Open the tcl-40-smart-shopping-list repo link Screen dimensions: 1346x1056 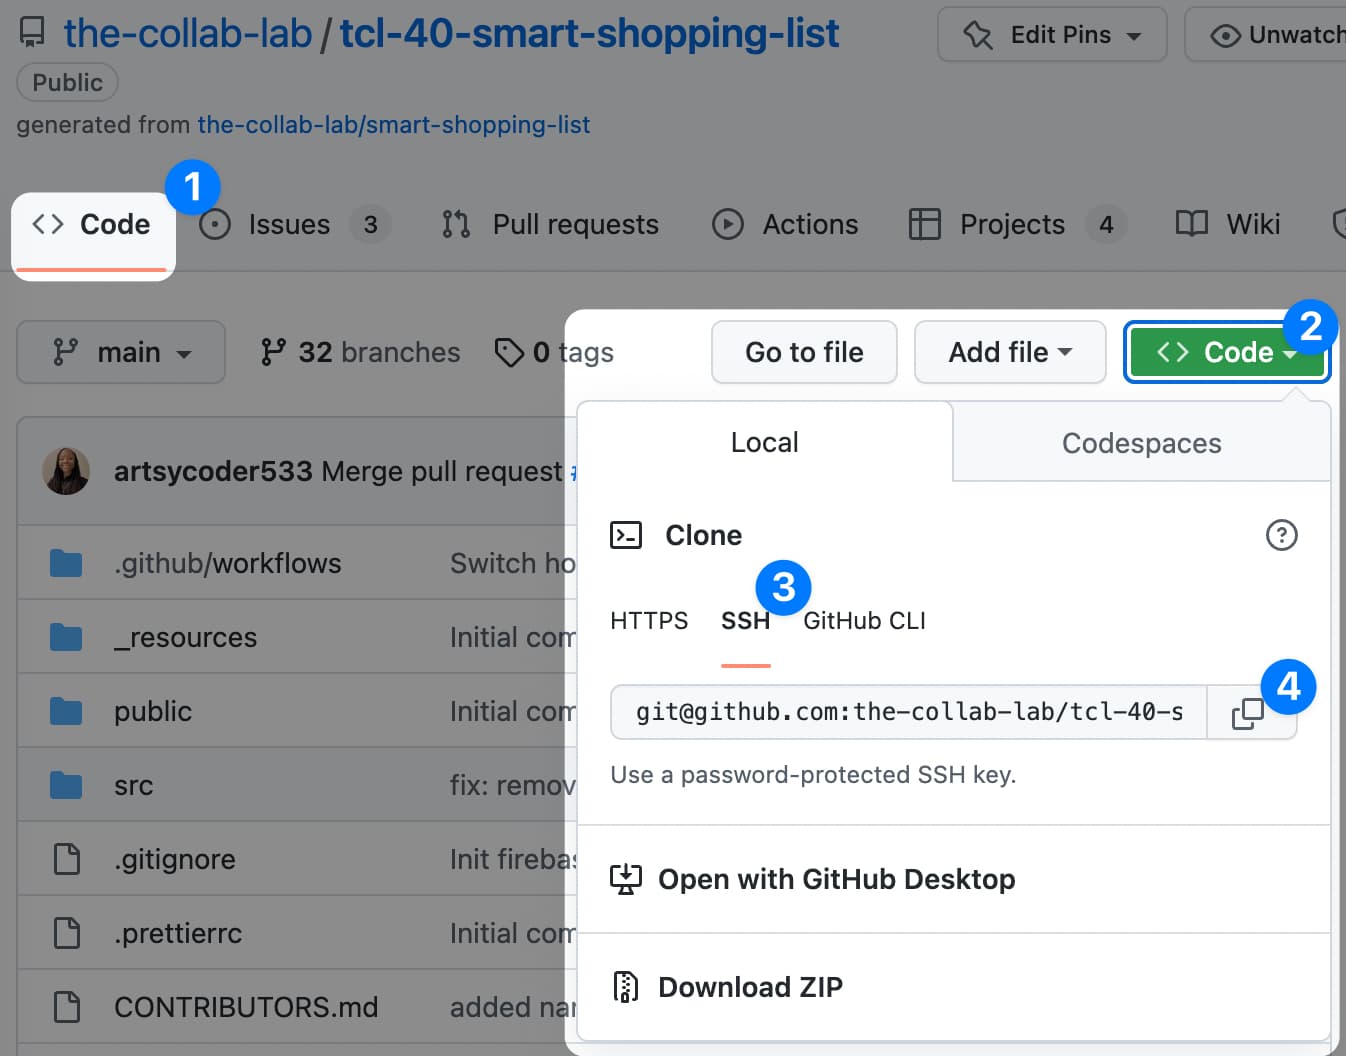click(589, 33)
